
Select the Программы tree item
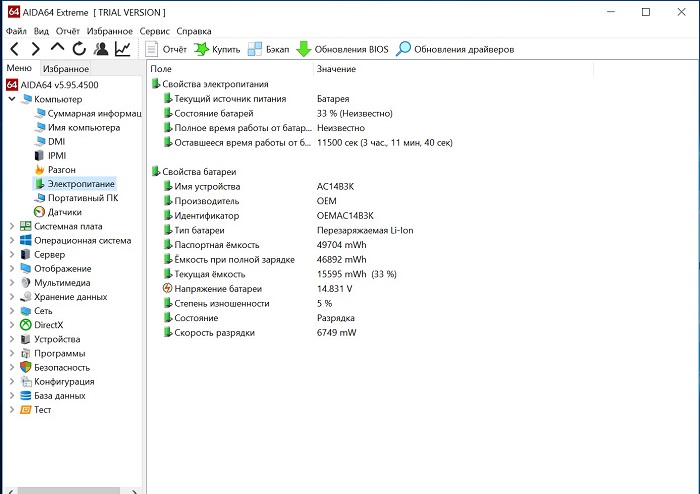point(53,353)
